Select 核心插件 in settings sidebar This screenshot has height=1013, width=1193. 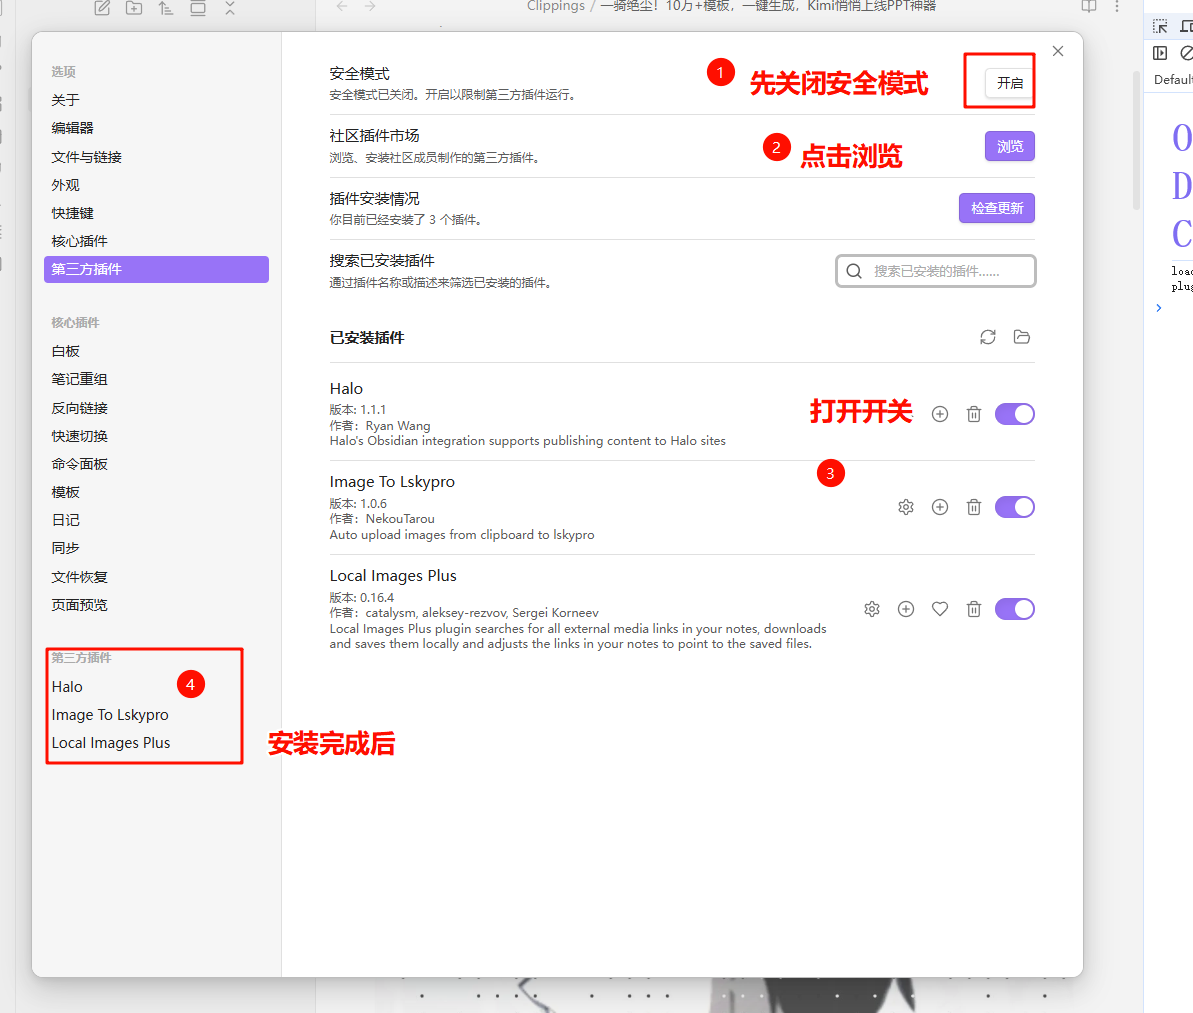point(80,241)
